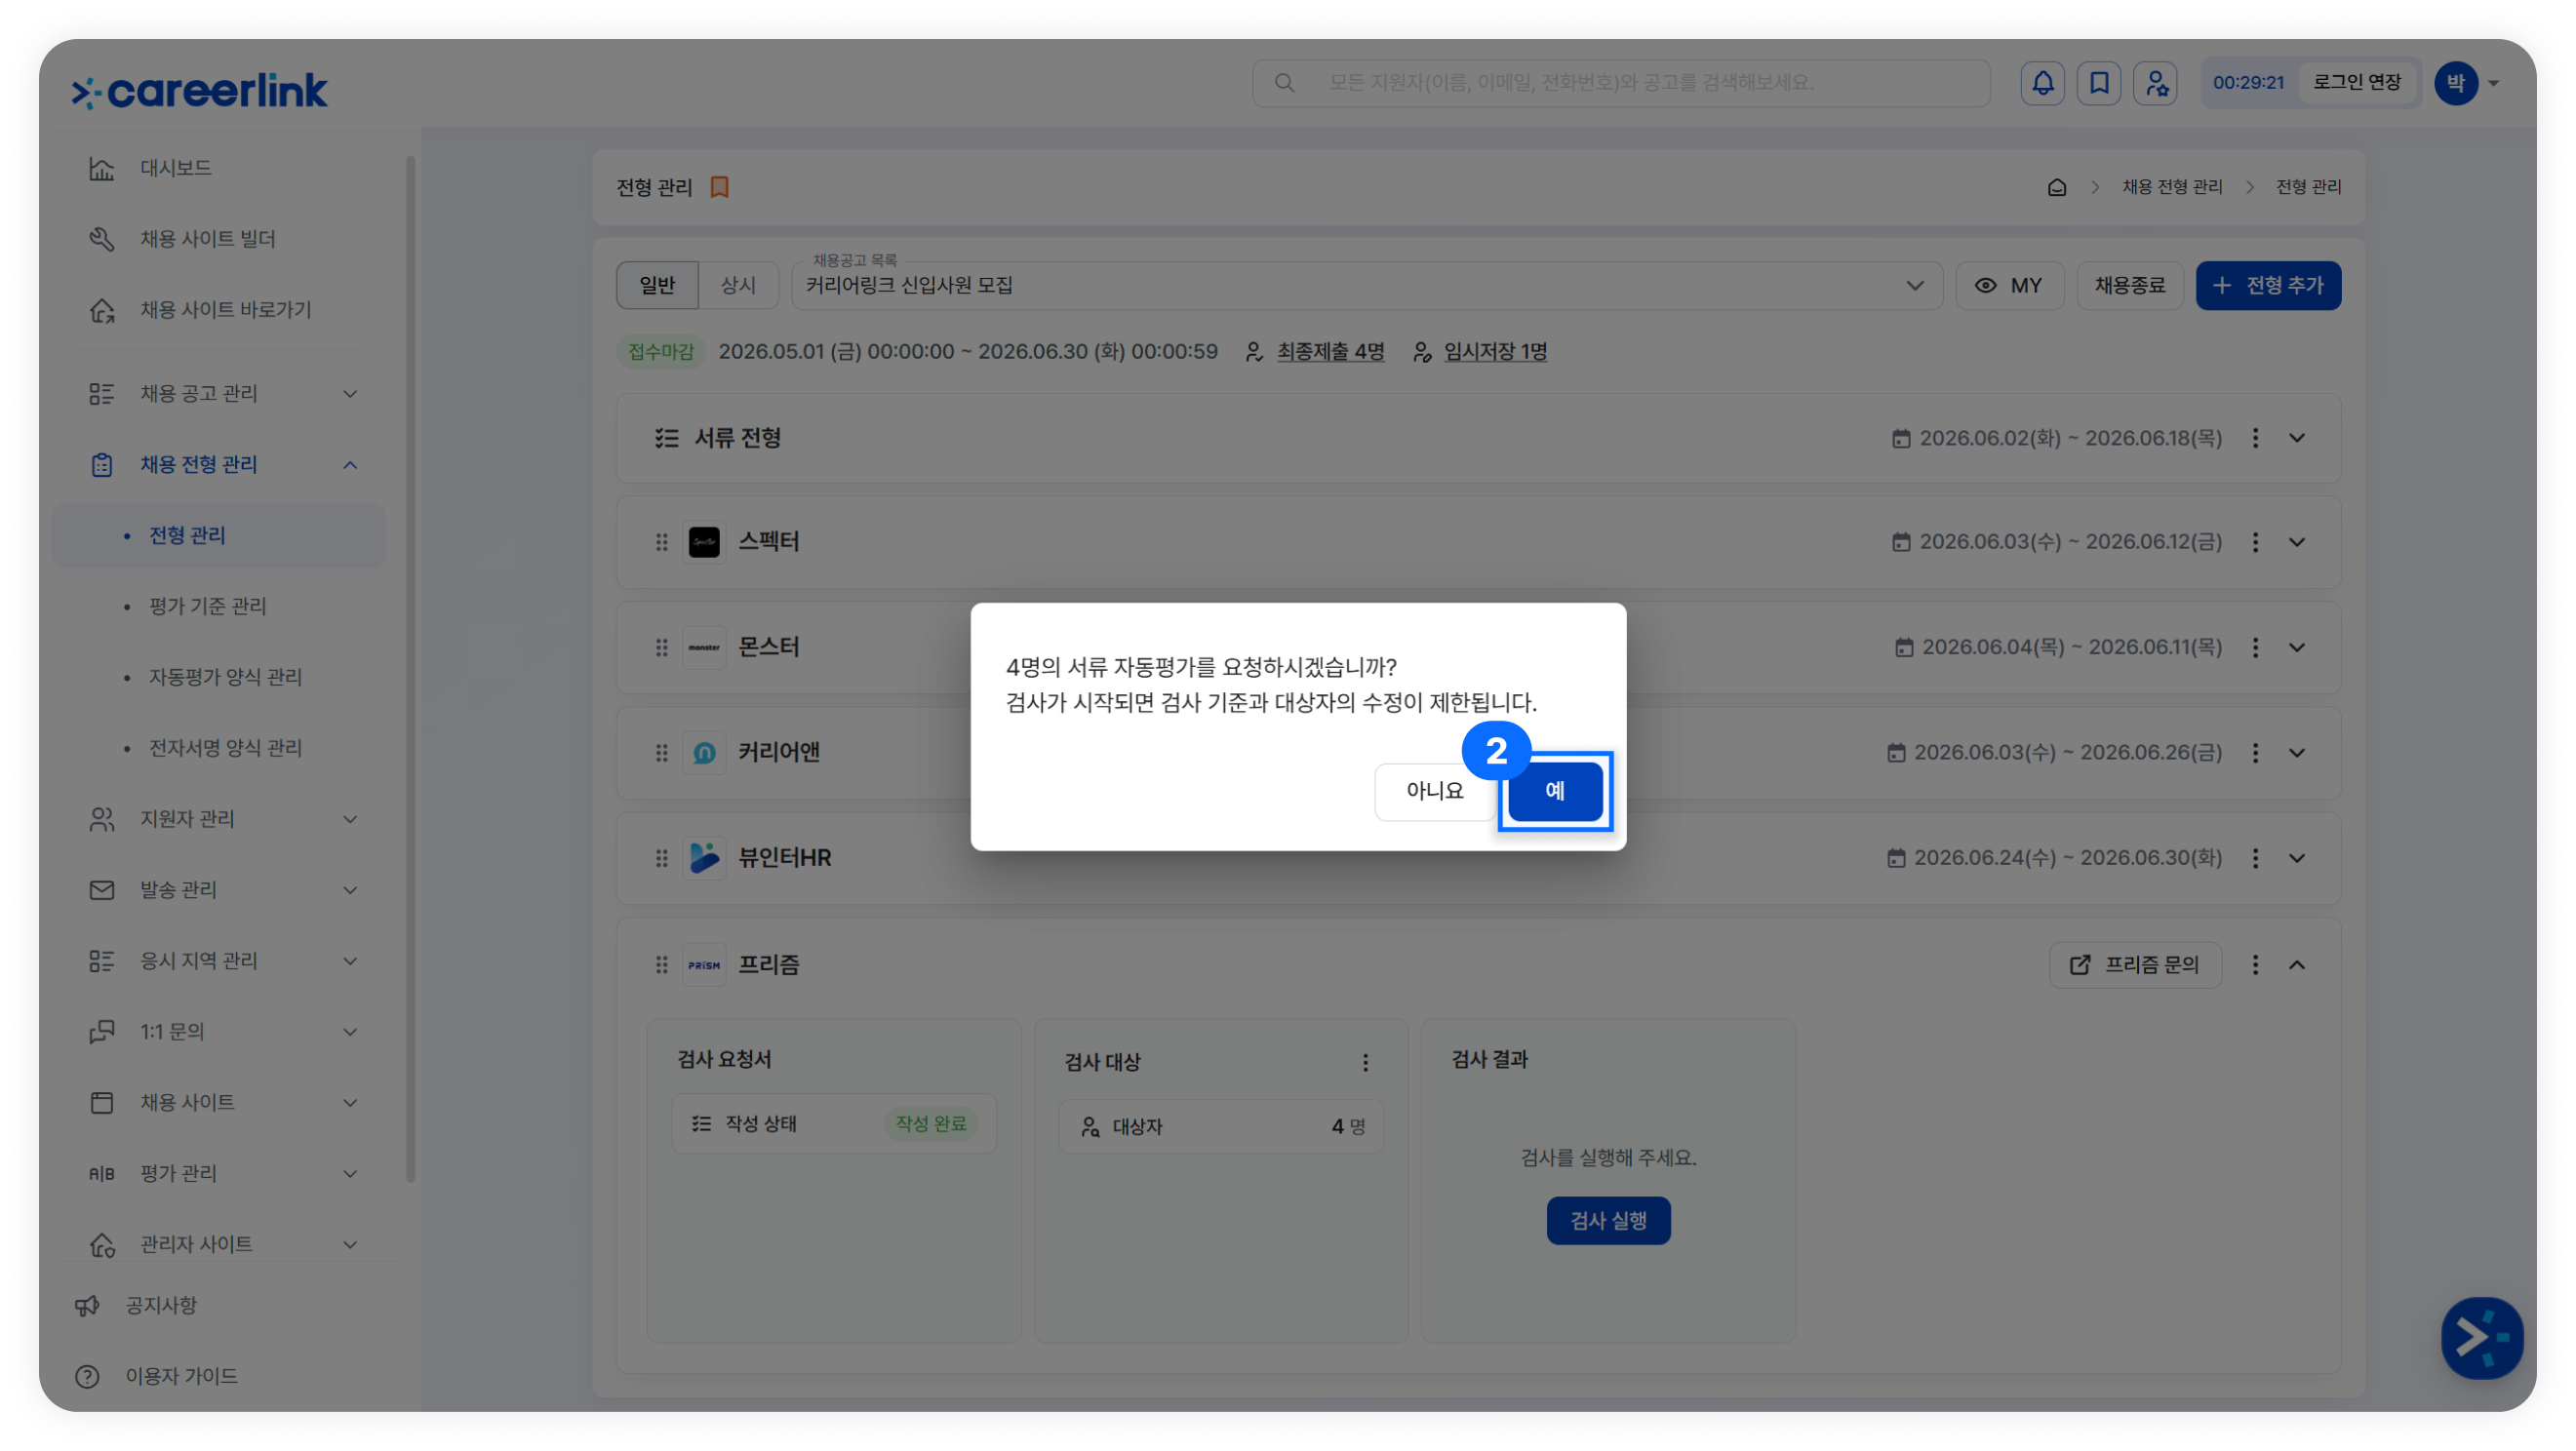
Task: Open the bookmarks icon in header
Action: (x=2098, y=83)
